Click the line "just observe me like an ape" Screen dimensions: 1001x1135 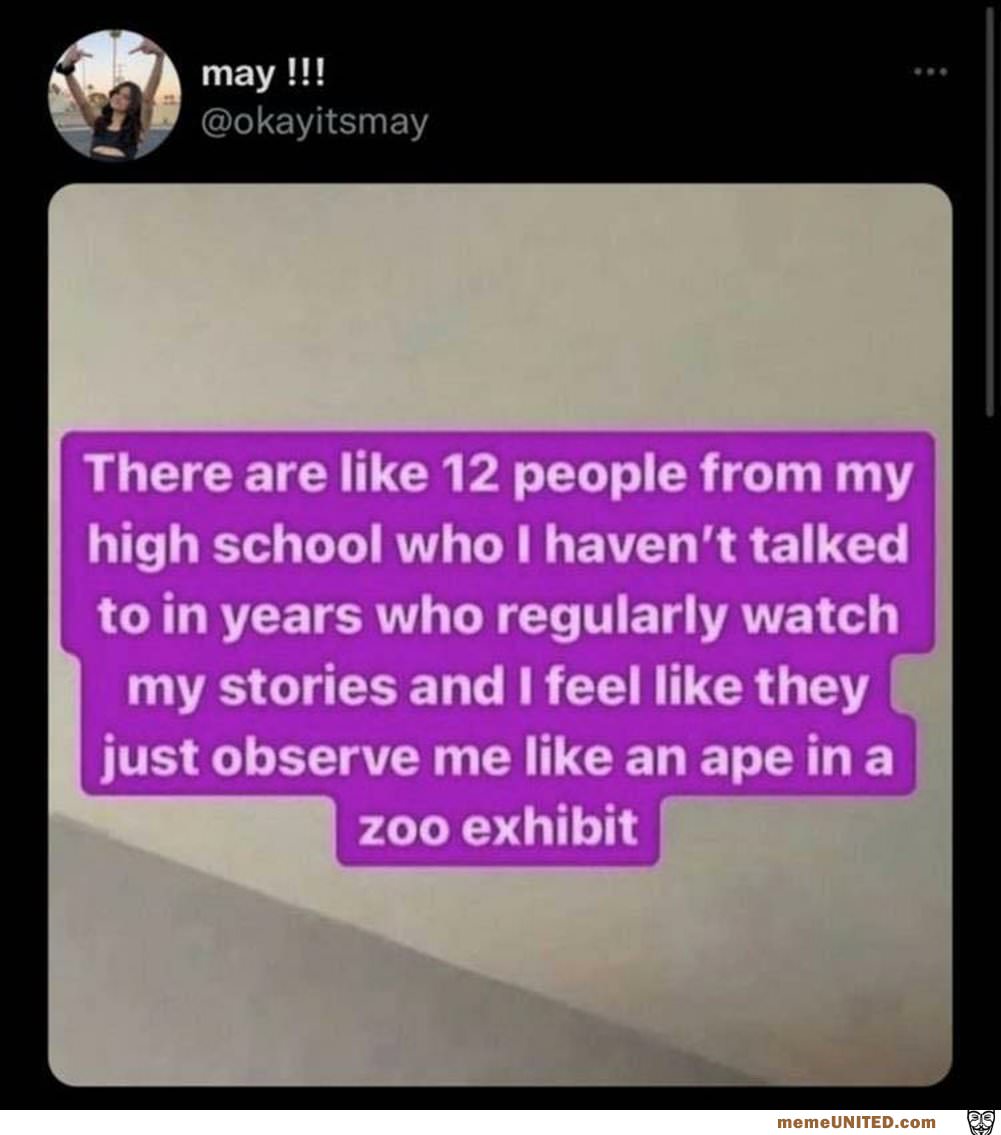point(498,759)
